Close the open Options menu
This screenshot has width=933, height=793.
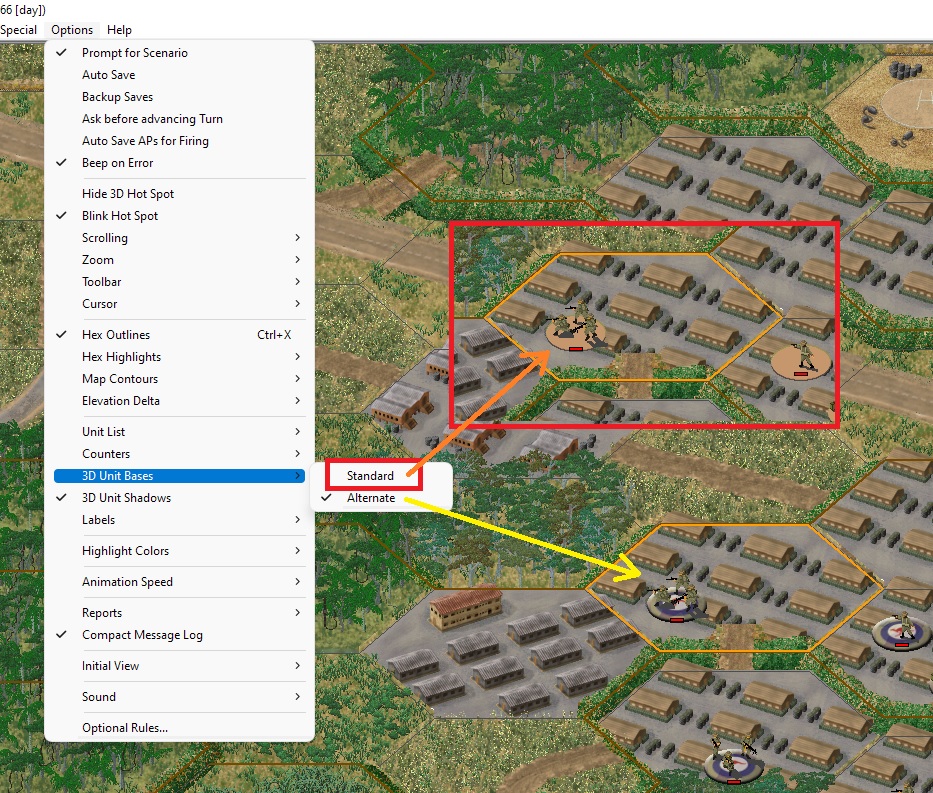(x=72, y=30)
